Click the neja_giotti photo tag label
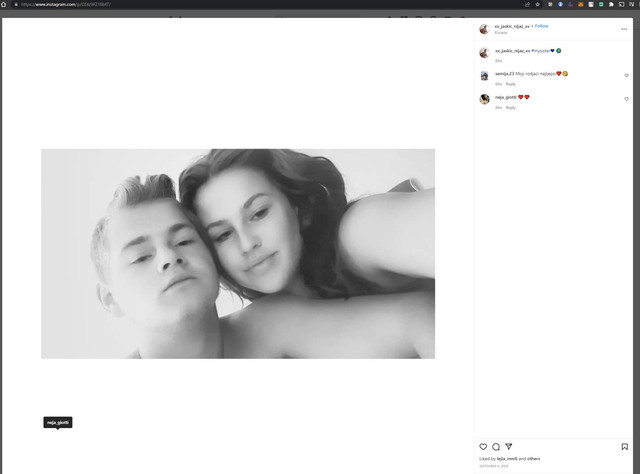 [58, 423]
